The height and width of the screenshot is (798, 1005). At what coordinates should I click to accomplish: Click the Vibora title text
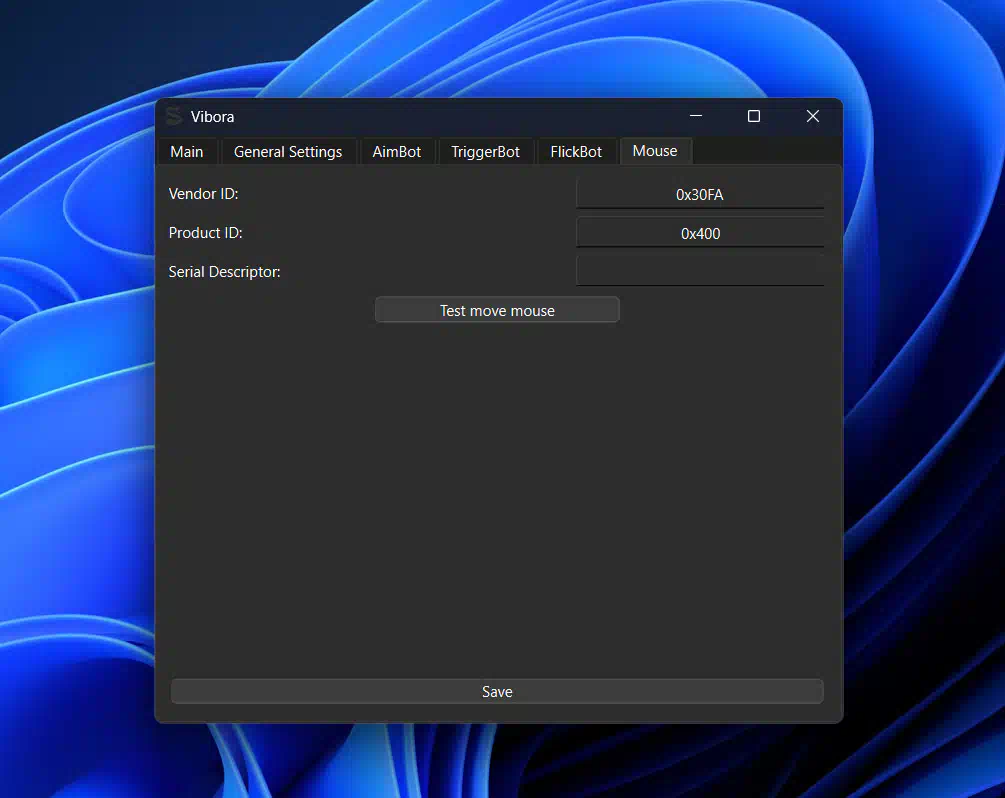[215, 116]
